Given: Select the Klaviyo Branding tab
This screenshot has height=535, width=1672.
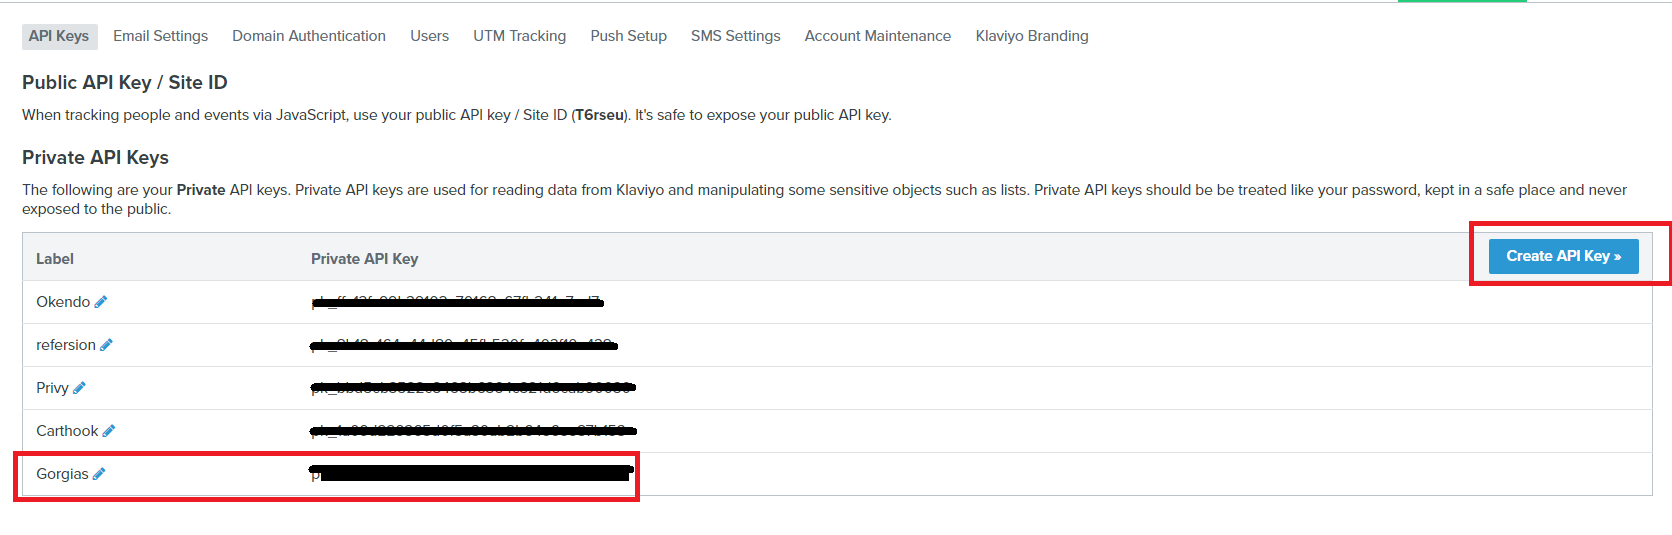Looking at the screenshot, I should [1032, 36].
